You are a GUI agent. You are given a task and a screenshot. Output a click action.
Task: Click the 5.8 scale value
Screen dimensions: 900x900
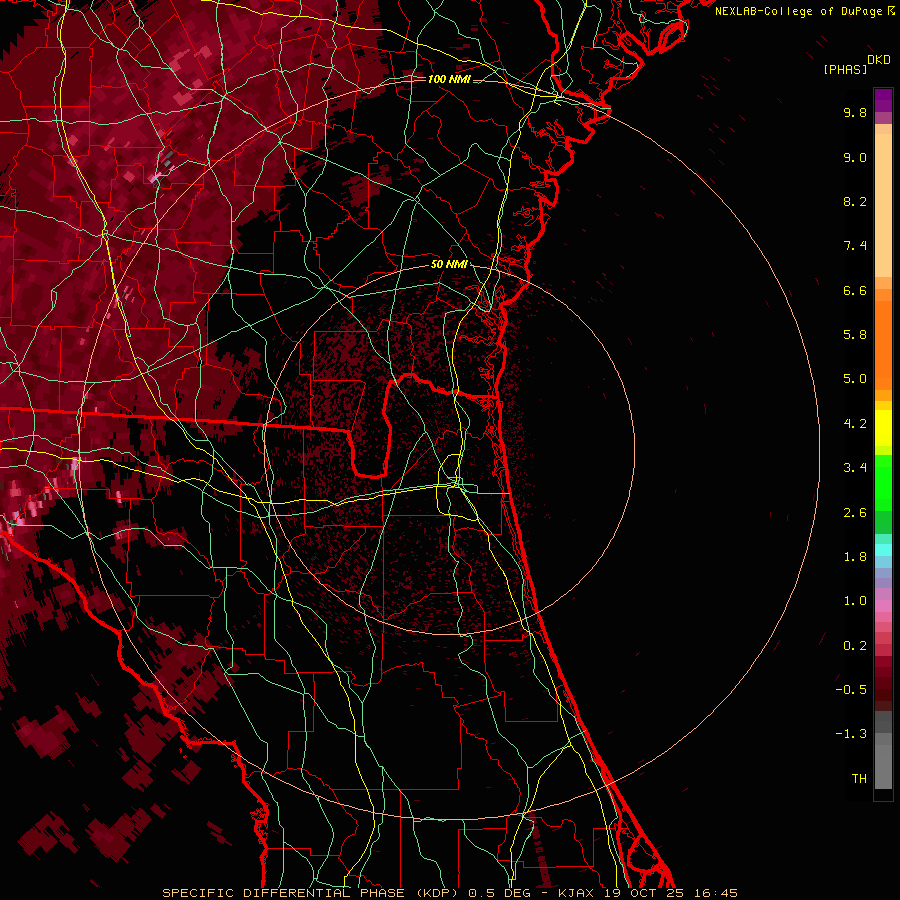pos(855,335)
